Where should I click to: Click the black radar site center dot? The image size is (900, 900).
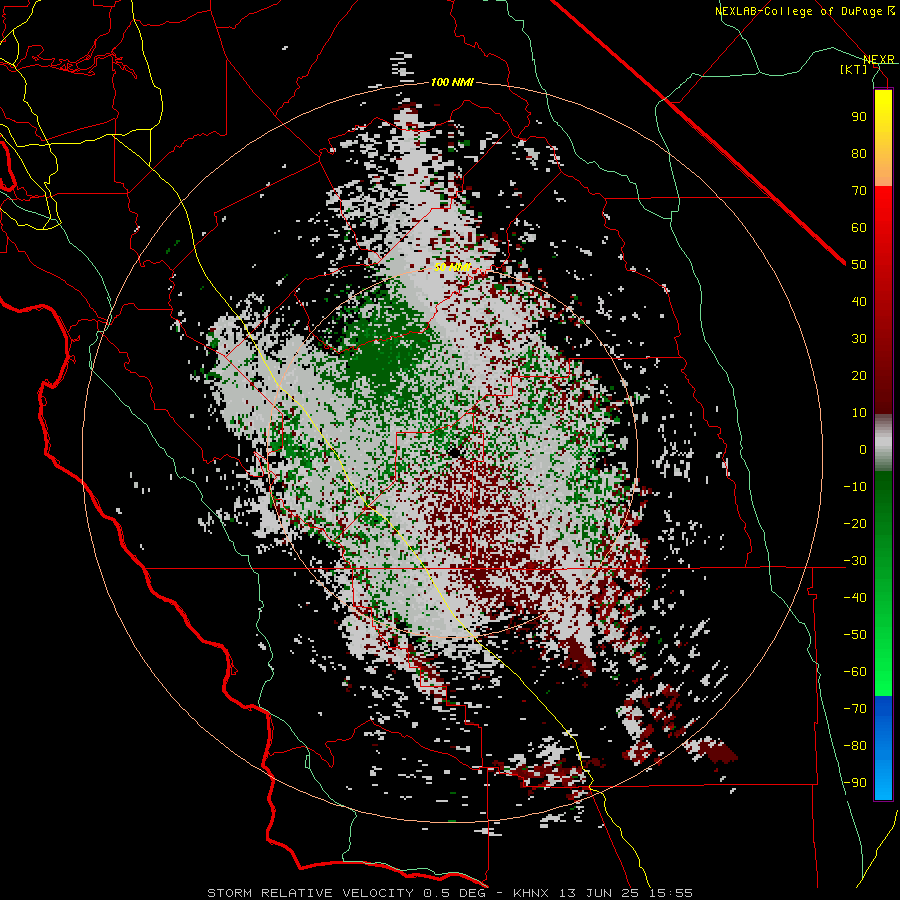pos(454,453)
